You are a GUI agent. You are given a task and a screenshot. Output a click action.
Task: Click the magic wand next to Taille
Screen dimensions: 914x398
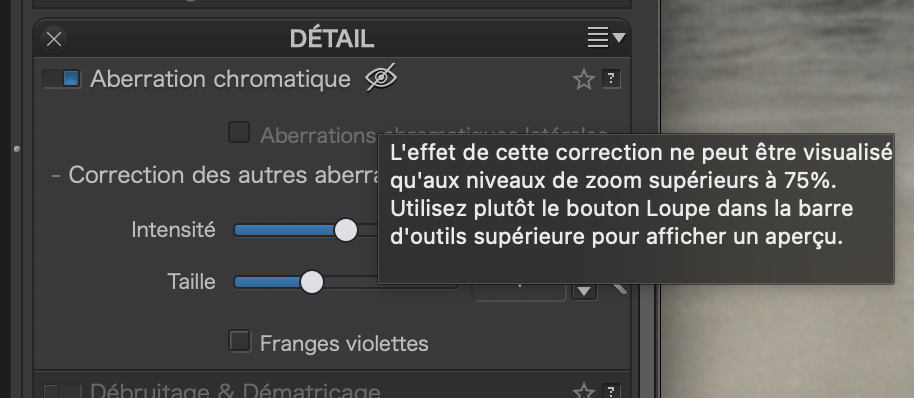[x=619, y=288]
